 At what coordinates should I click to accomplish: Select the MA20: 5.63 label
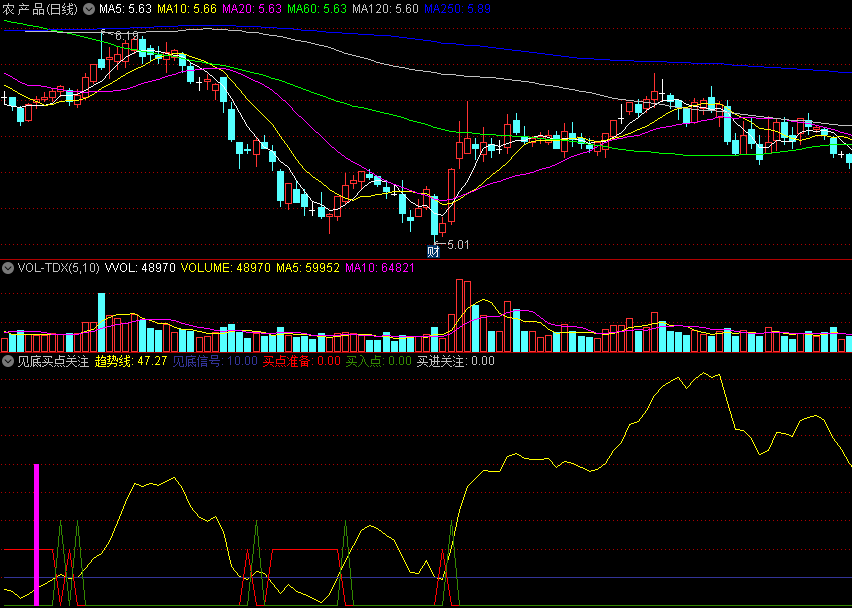(252, 9)
